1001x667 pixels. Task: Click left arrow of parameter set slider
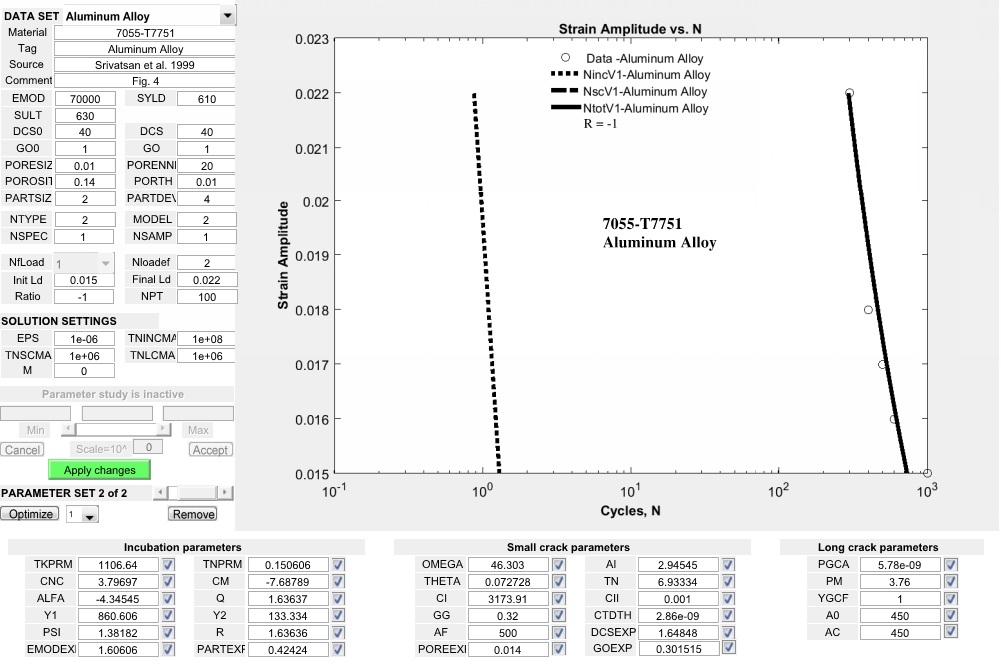159,493
